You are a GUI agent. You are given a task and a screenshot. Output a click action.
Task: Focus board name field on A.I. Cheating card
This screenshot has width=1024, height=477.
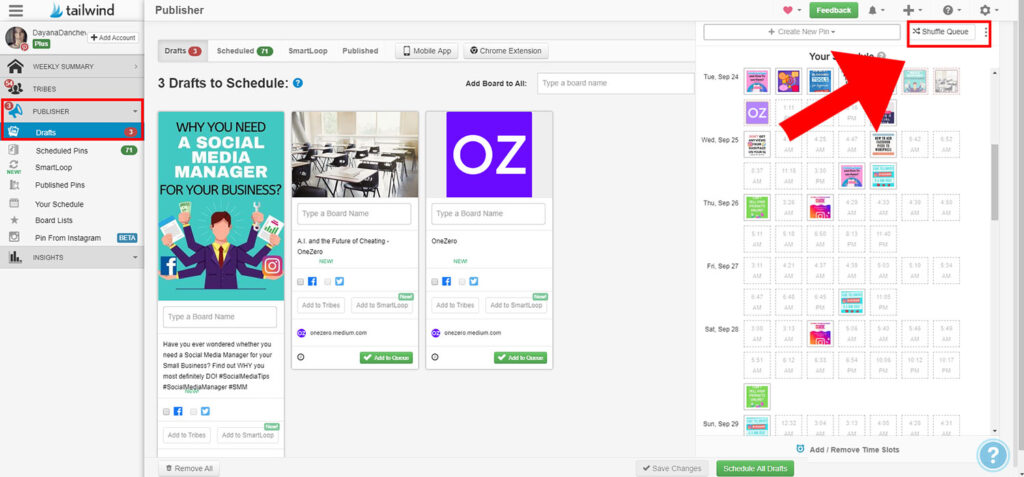pyautogui.click(x=354, y=214)
